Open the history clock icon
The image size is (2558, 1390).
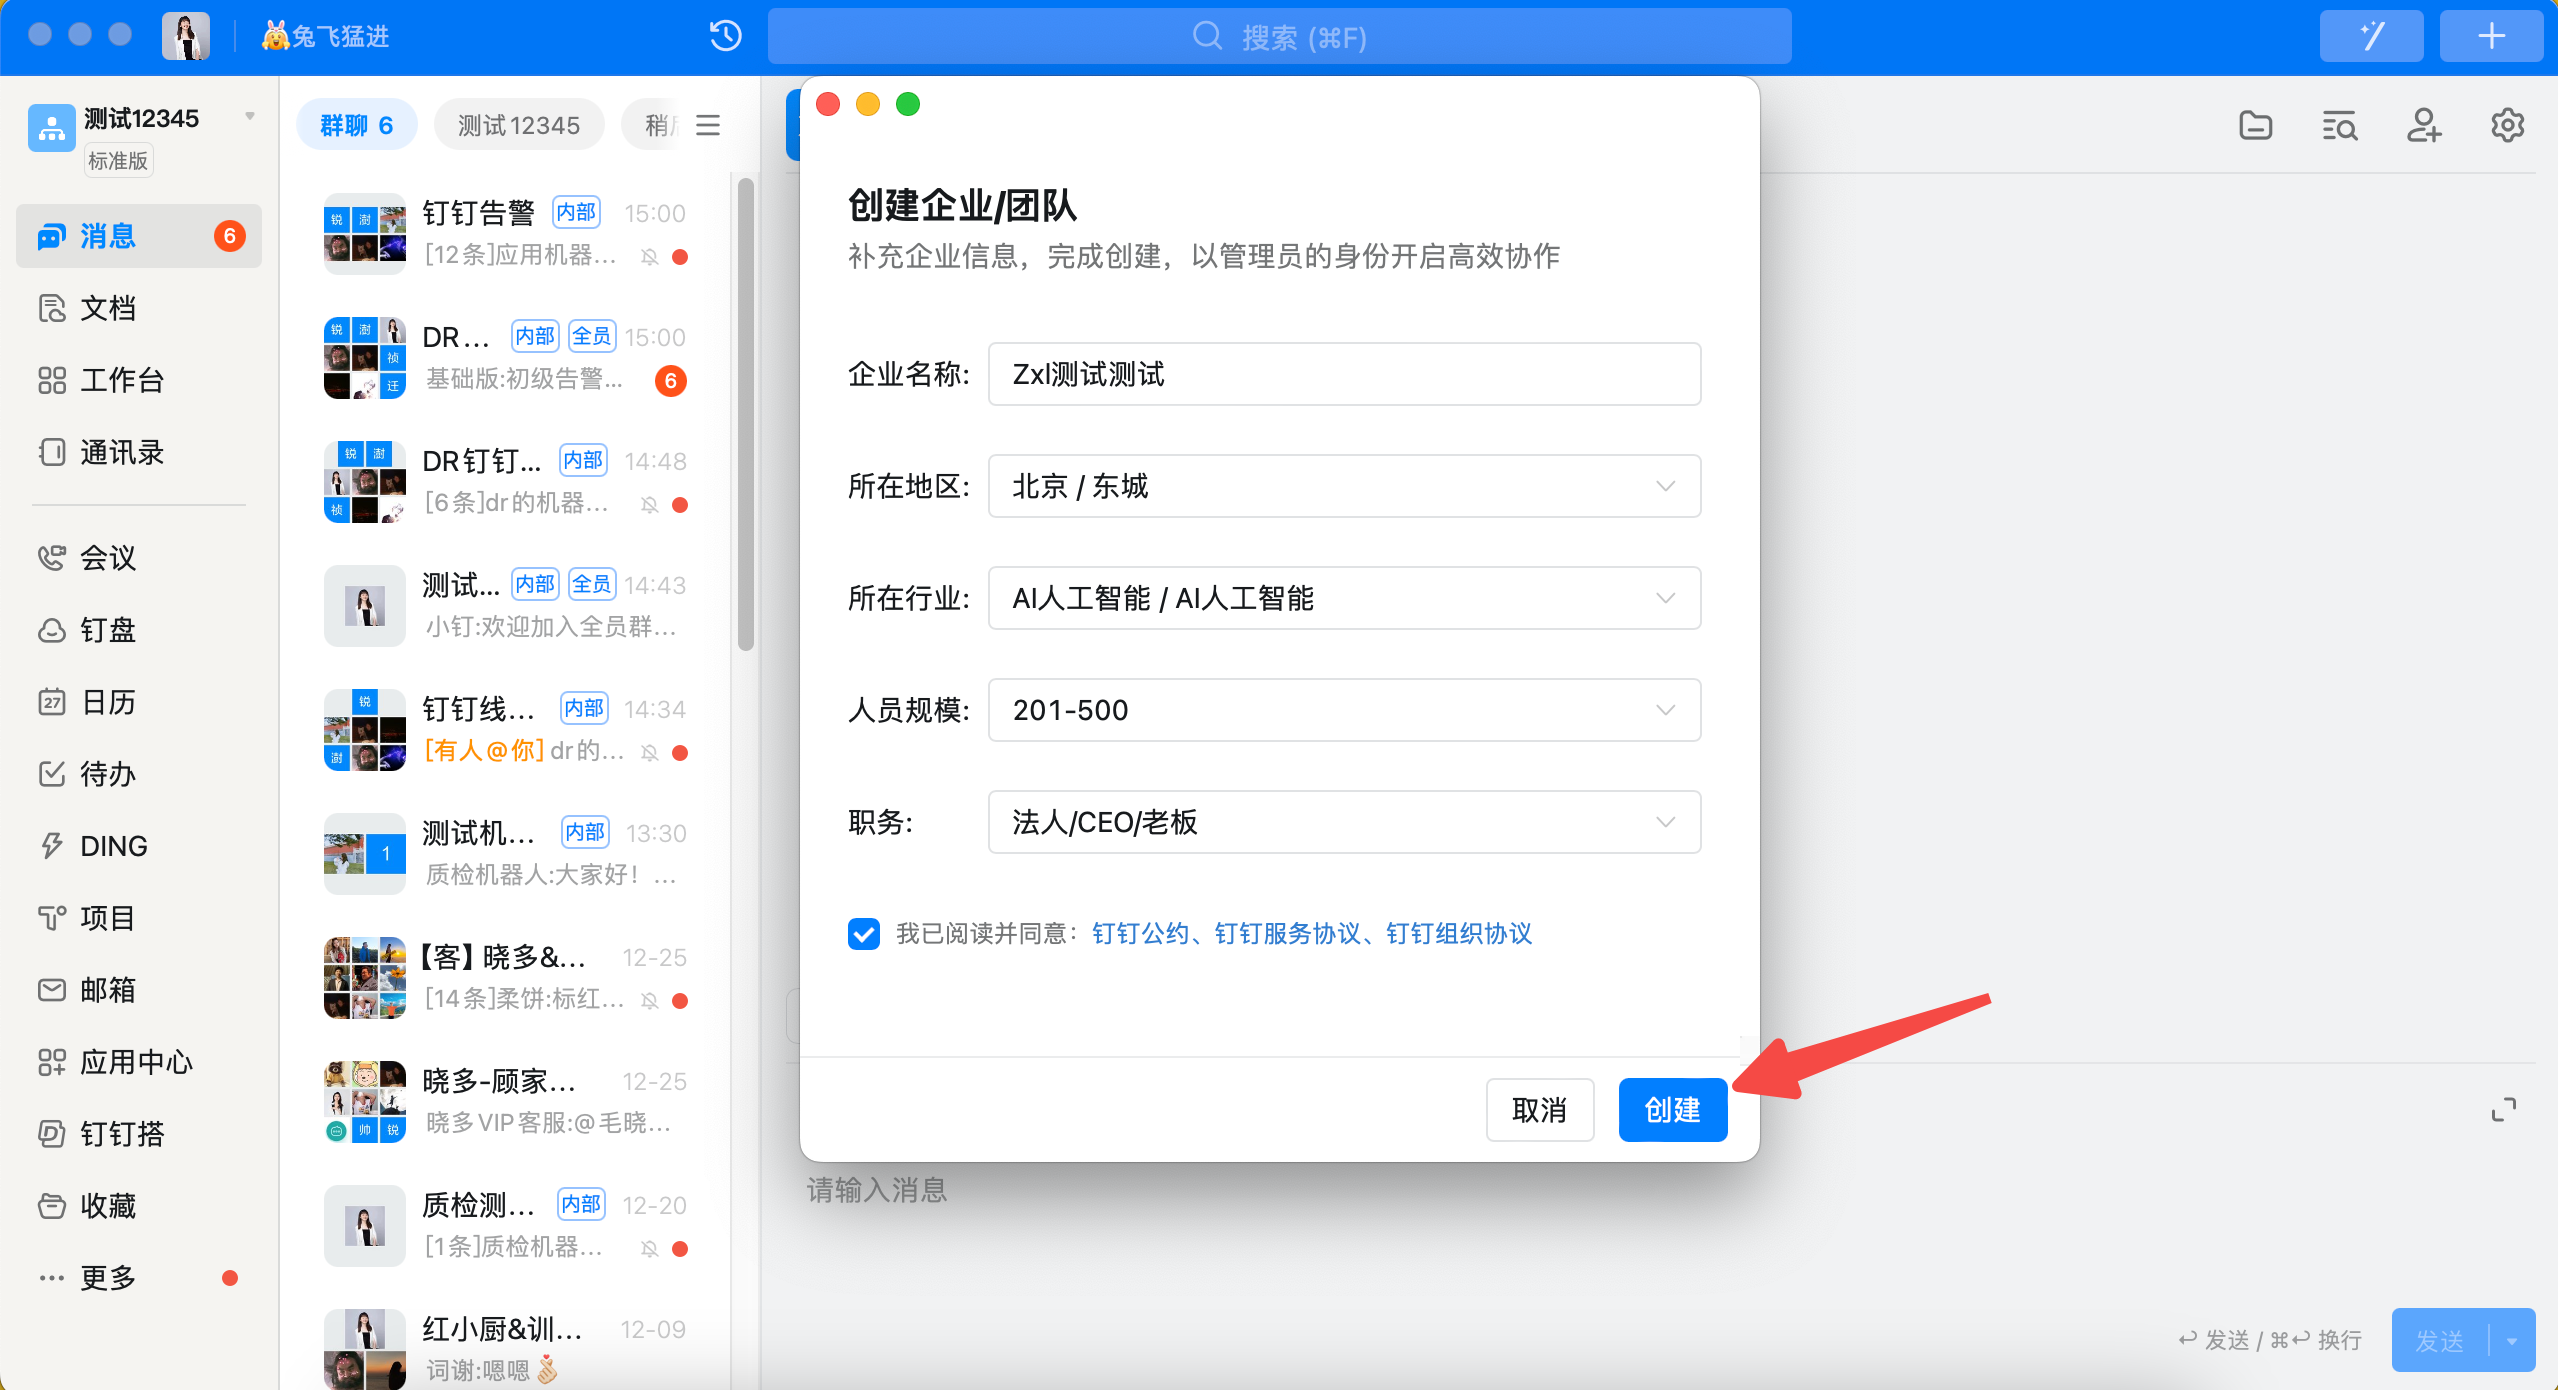click(x=726, y=36)
